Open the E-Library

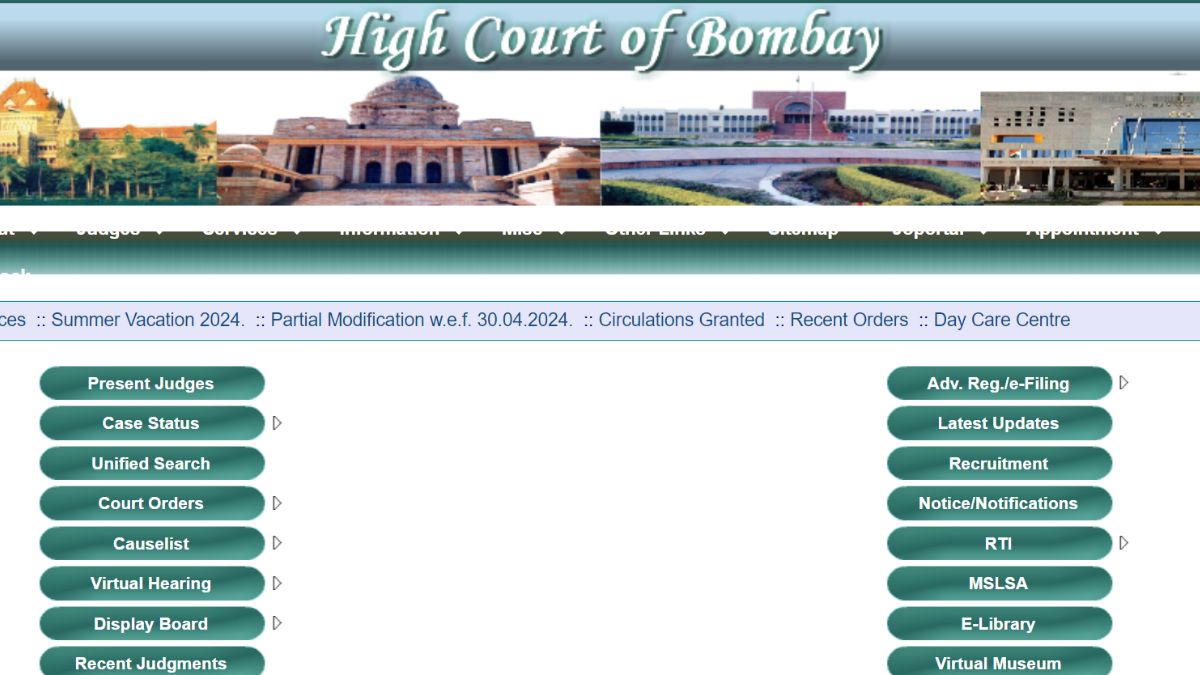tap(999, 623)
